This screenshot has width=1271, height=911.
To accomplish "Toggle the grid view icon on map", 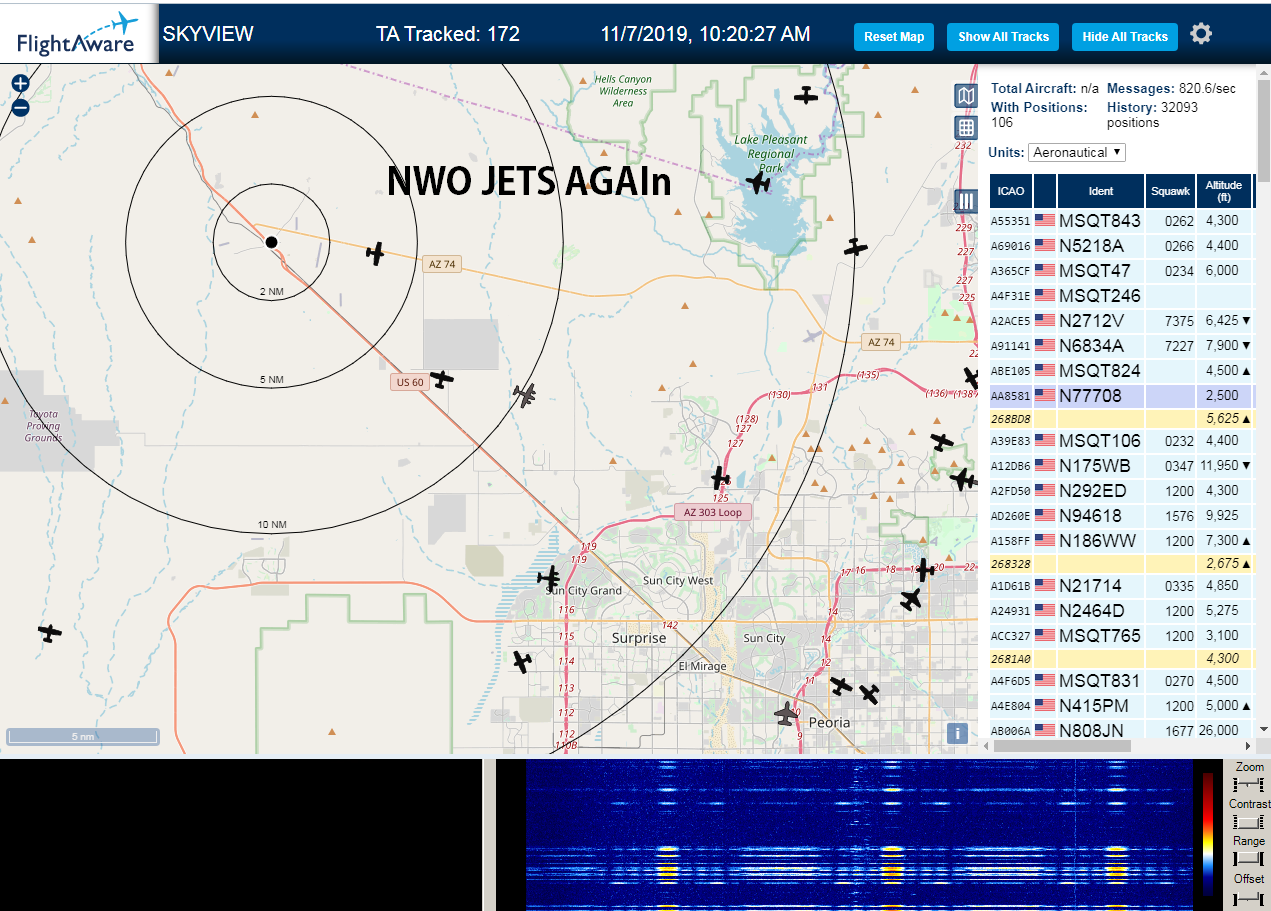I will pos(966,127).
